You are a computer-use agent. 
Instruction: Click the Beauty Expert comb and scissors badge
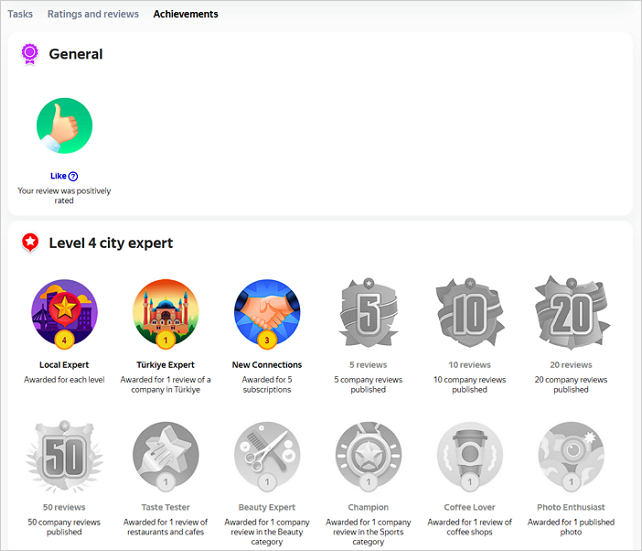click(266, 455)
